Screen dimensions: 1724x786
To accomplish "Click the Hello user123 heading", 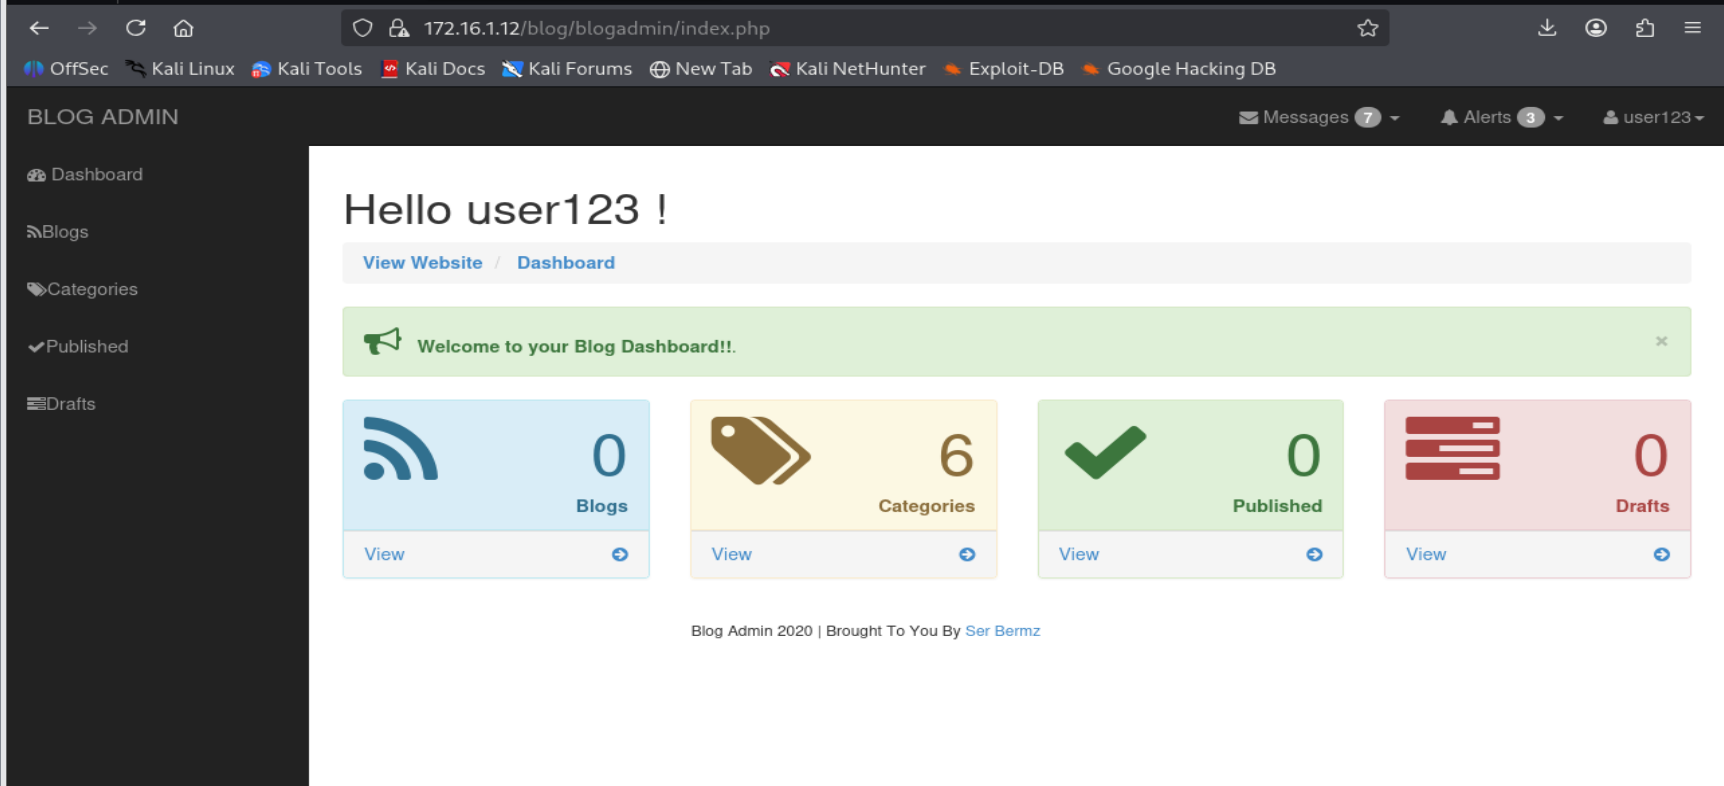I will (505, 209).
